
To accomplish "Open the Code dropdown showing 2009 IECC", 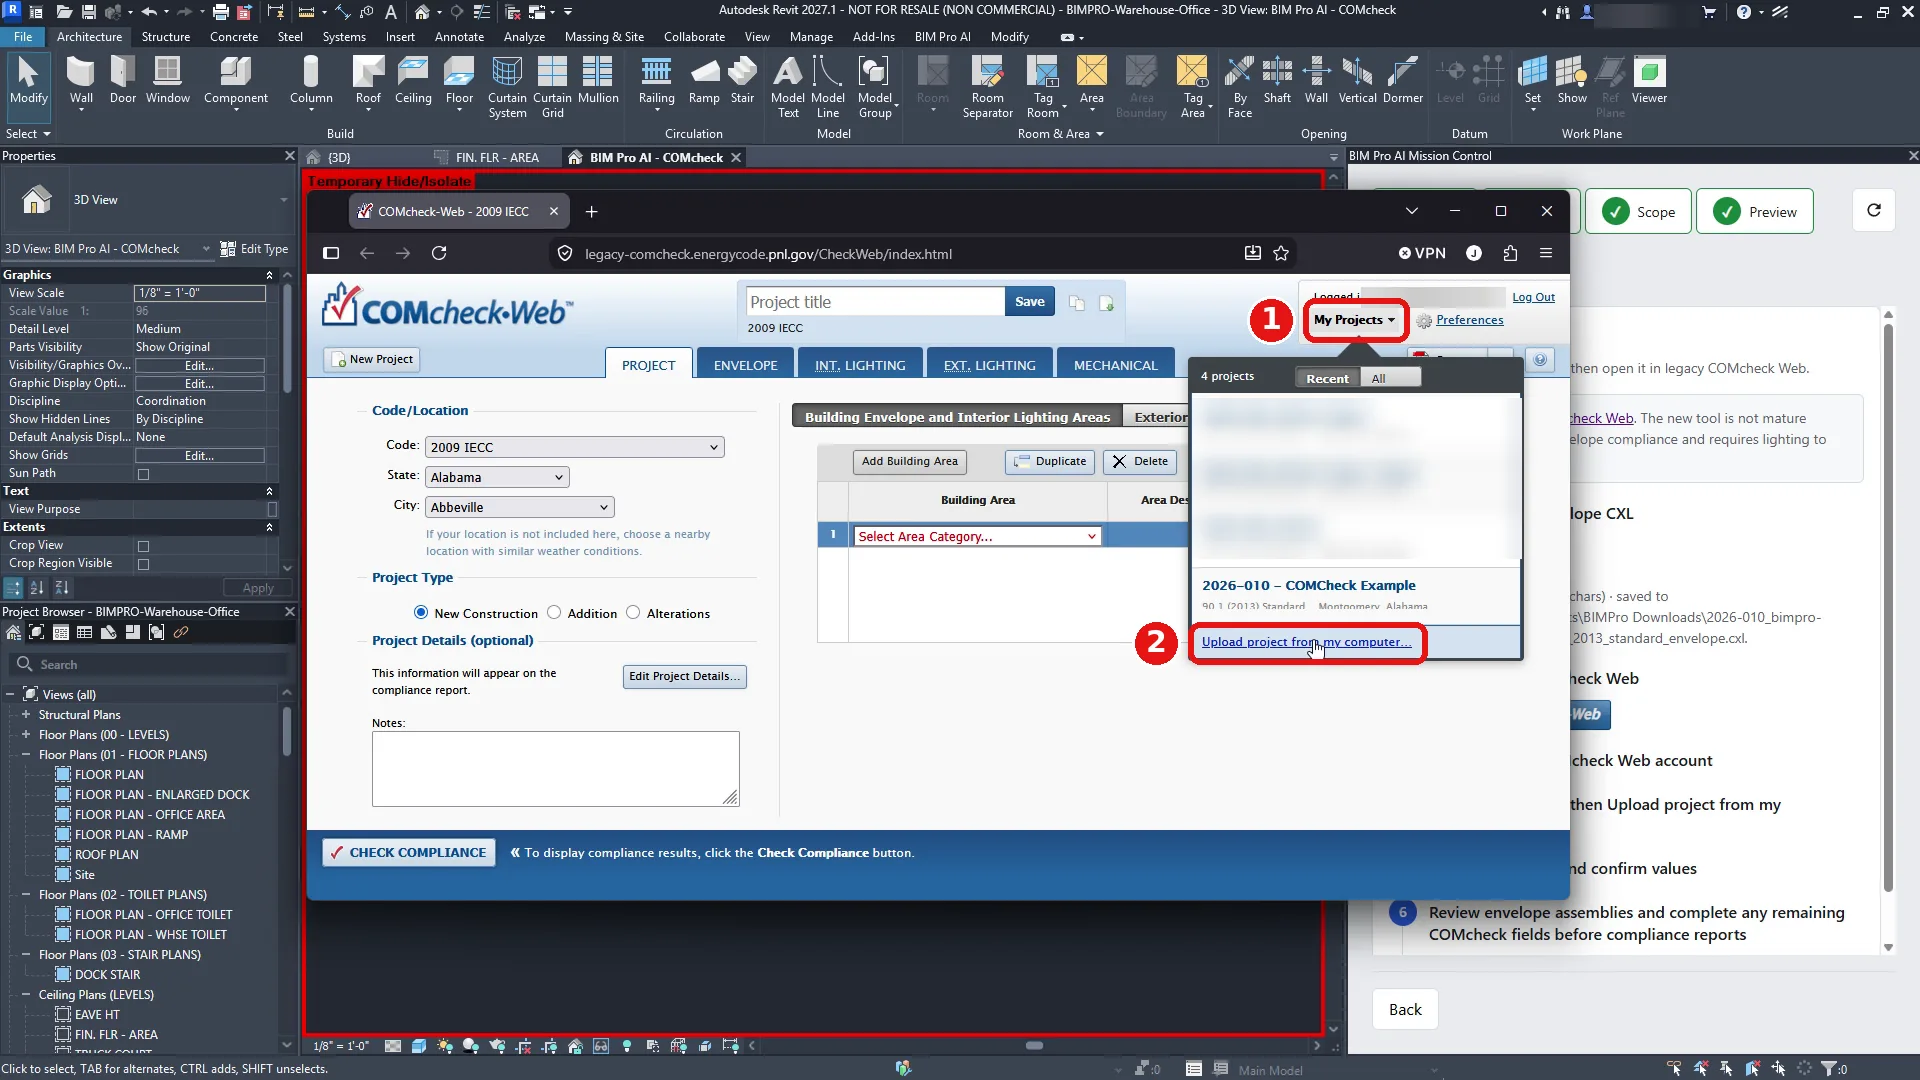I will coord(574,447).
